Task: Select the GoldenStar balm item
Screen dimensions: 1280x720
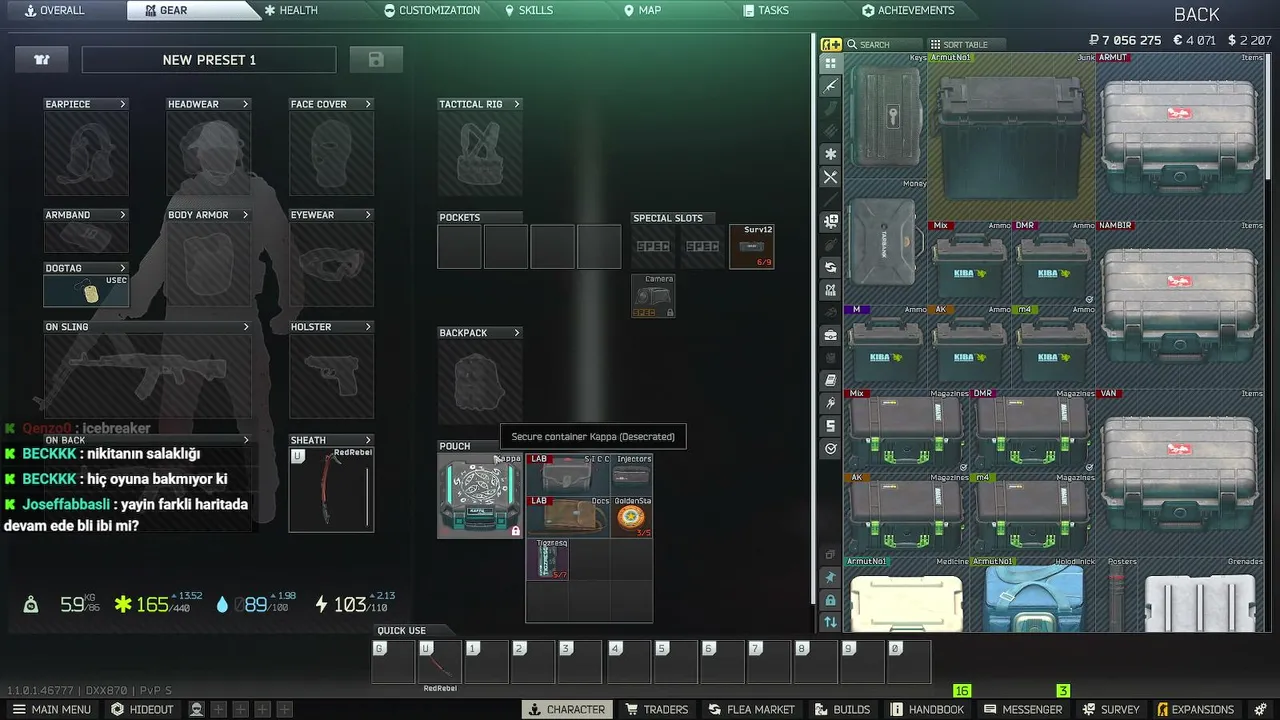Action: 632,517
